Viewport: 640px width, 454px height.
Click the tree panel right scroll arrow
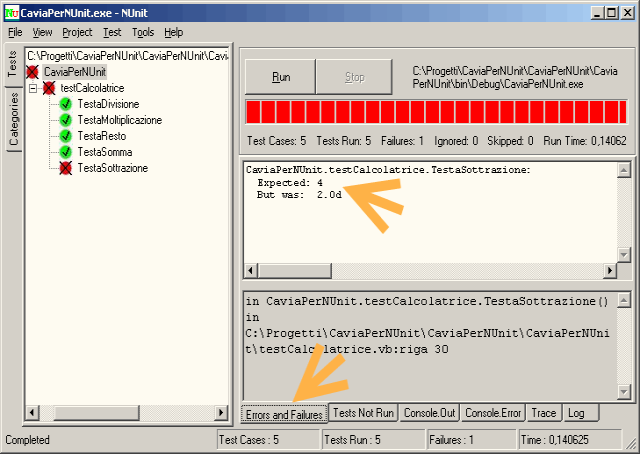tap(221, 412)
